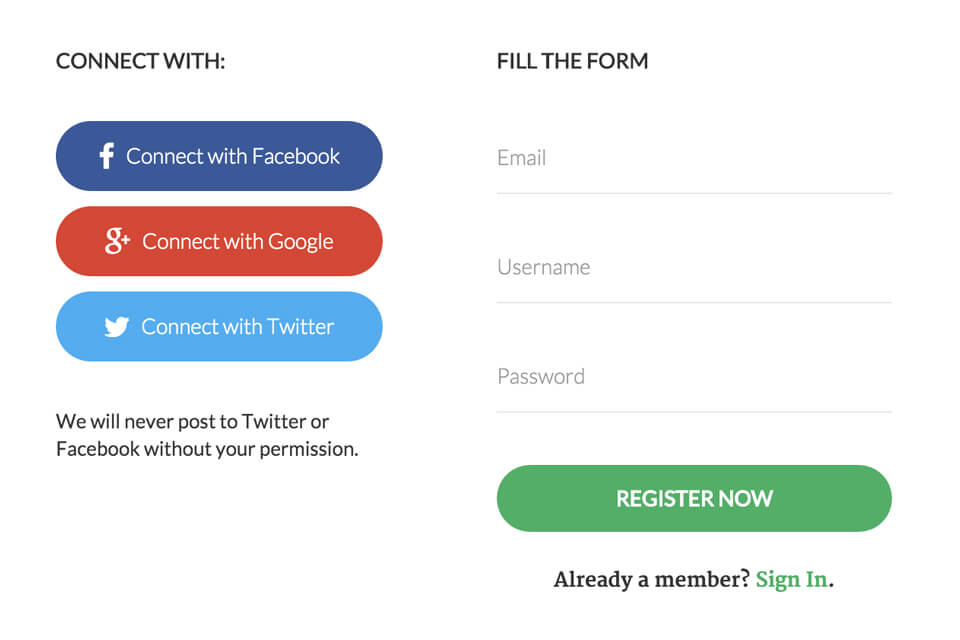Click the underline beneath the Username field
The image size is (960, 640).
(x=693, y=302)
